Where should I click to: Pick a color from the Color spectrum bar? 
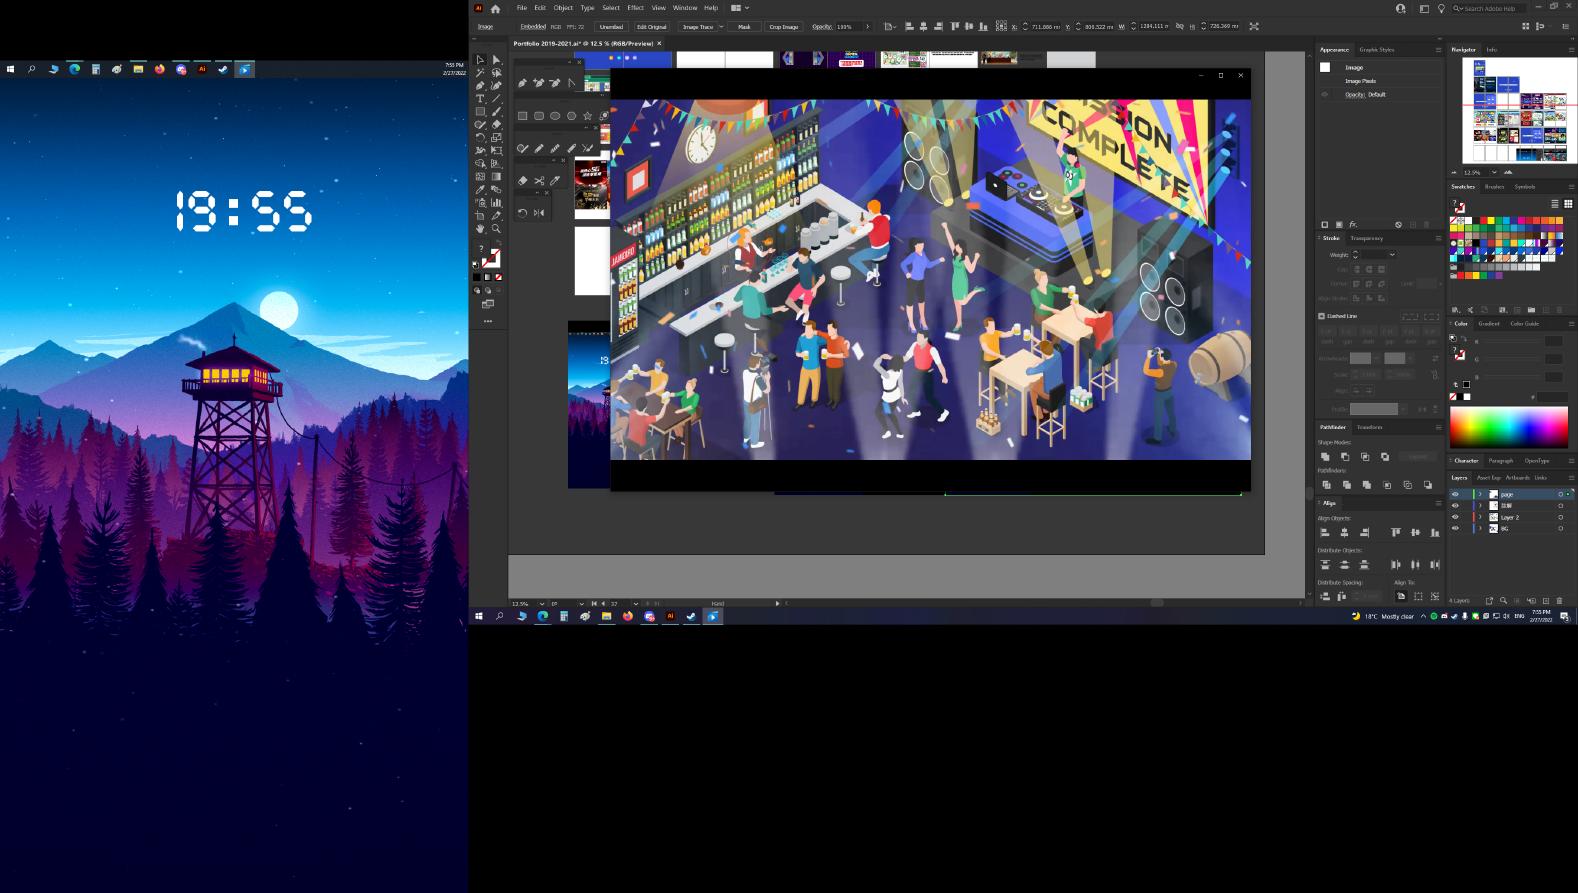(x=1508, y=427)
